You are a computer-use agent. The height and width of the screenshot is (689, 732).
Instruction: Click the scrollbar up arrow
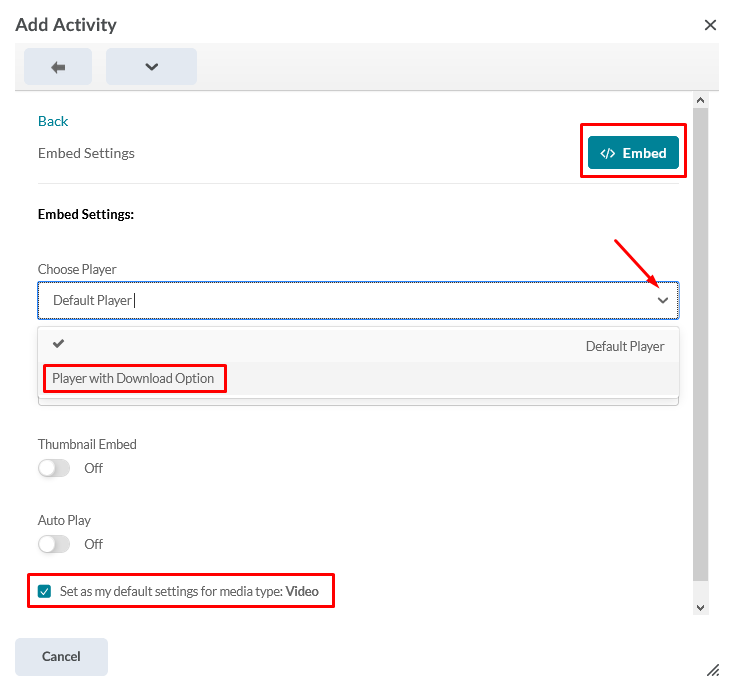(700, 100)
